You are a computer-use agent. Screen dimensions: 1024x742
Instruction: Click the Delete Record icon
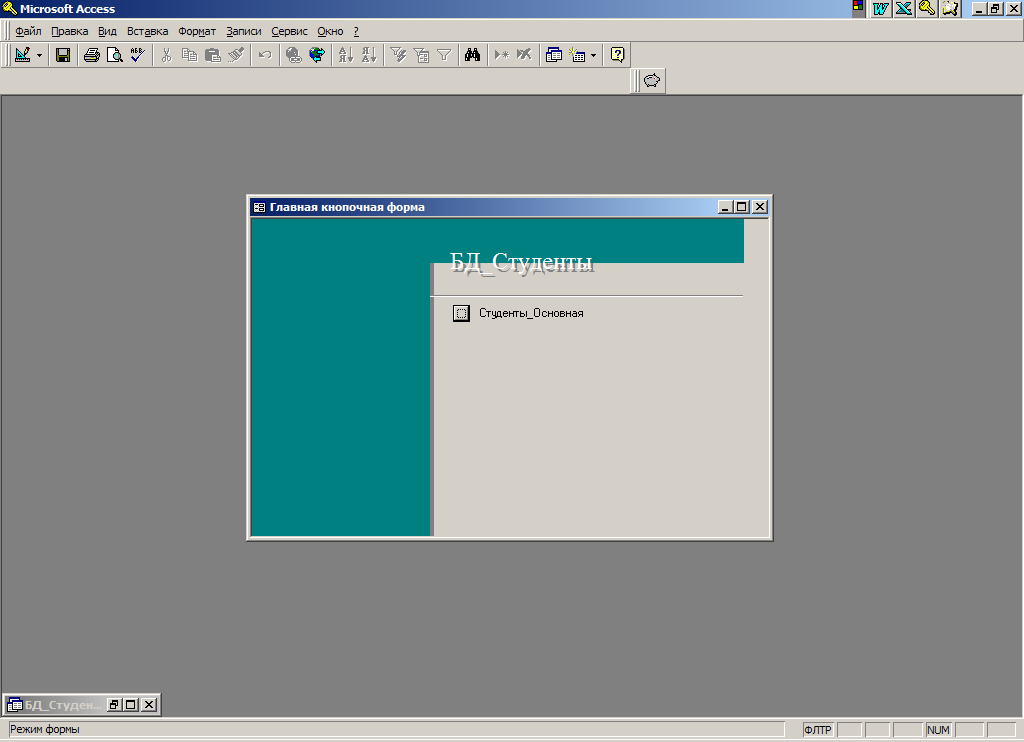click(524, 55)
